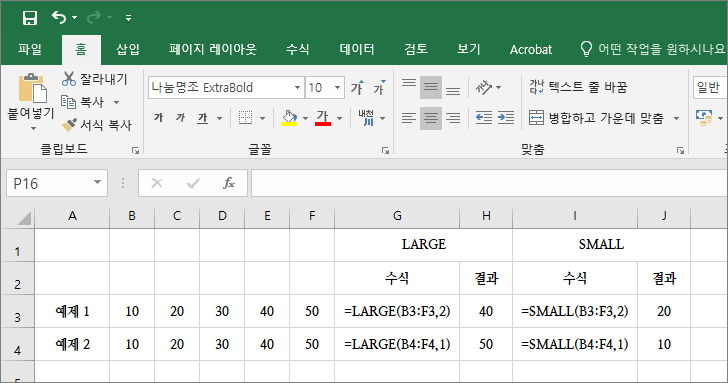Open the Customize Quick Access Toolbar arrow
This screenshot has width=728, height=383.
coord(128,18)
